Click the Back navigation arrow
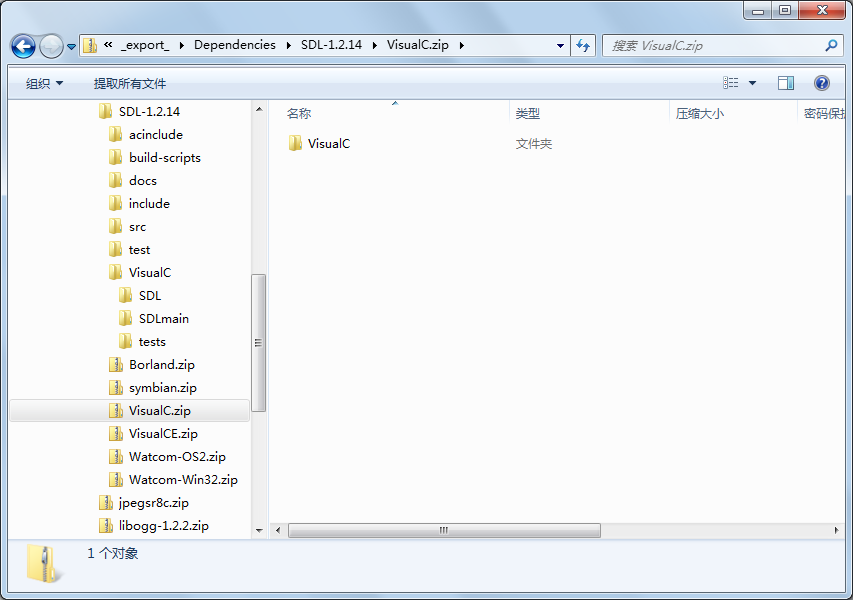 click(x=24, y=45)
